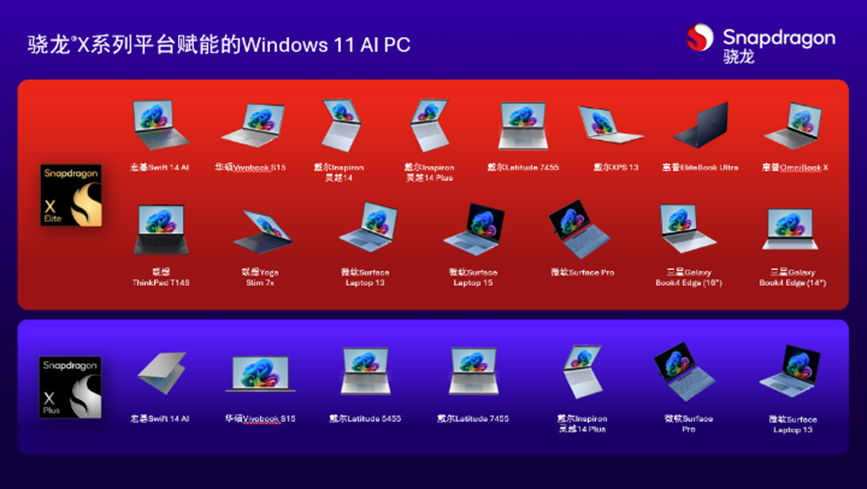Viewport: 867px width, 489px height.
Task: Click the 微软Surface Laptop 13 label in X Plus section
Action: (793, 424)
